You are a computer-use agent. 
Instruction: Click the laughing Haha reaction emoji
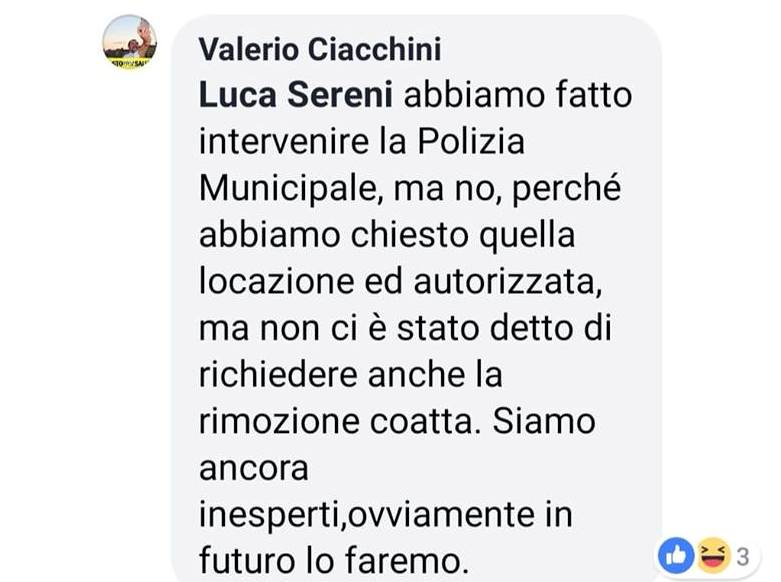coord(712,555)
